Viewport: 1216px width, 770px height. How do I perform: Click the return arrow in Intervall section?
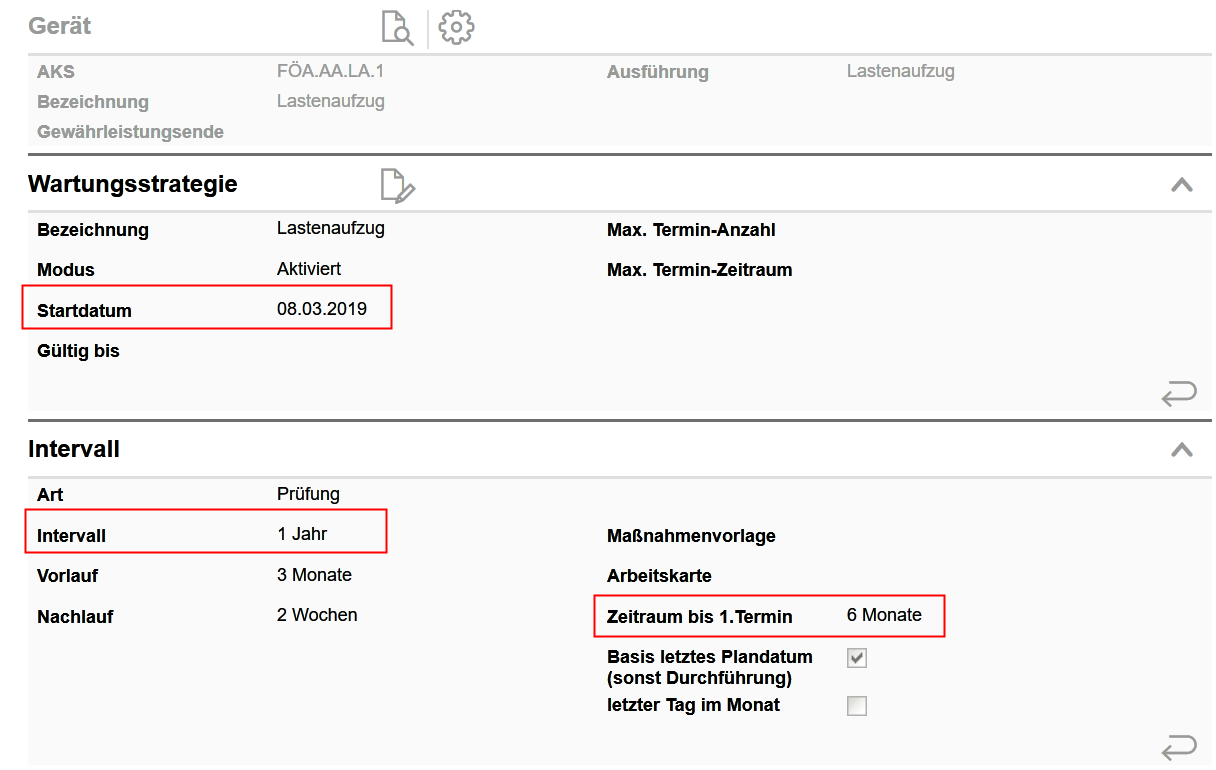tap(1178, 746)
